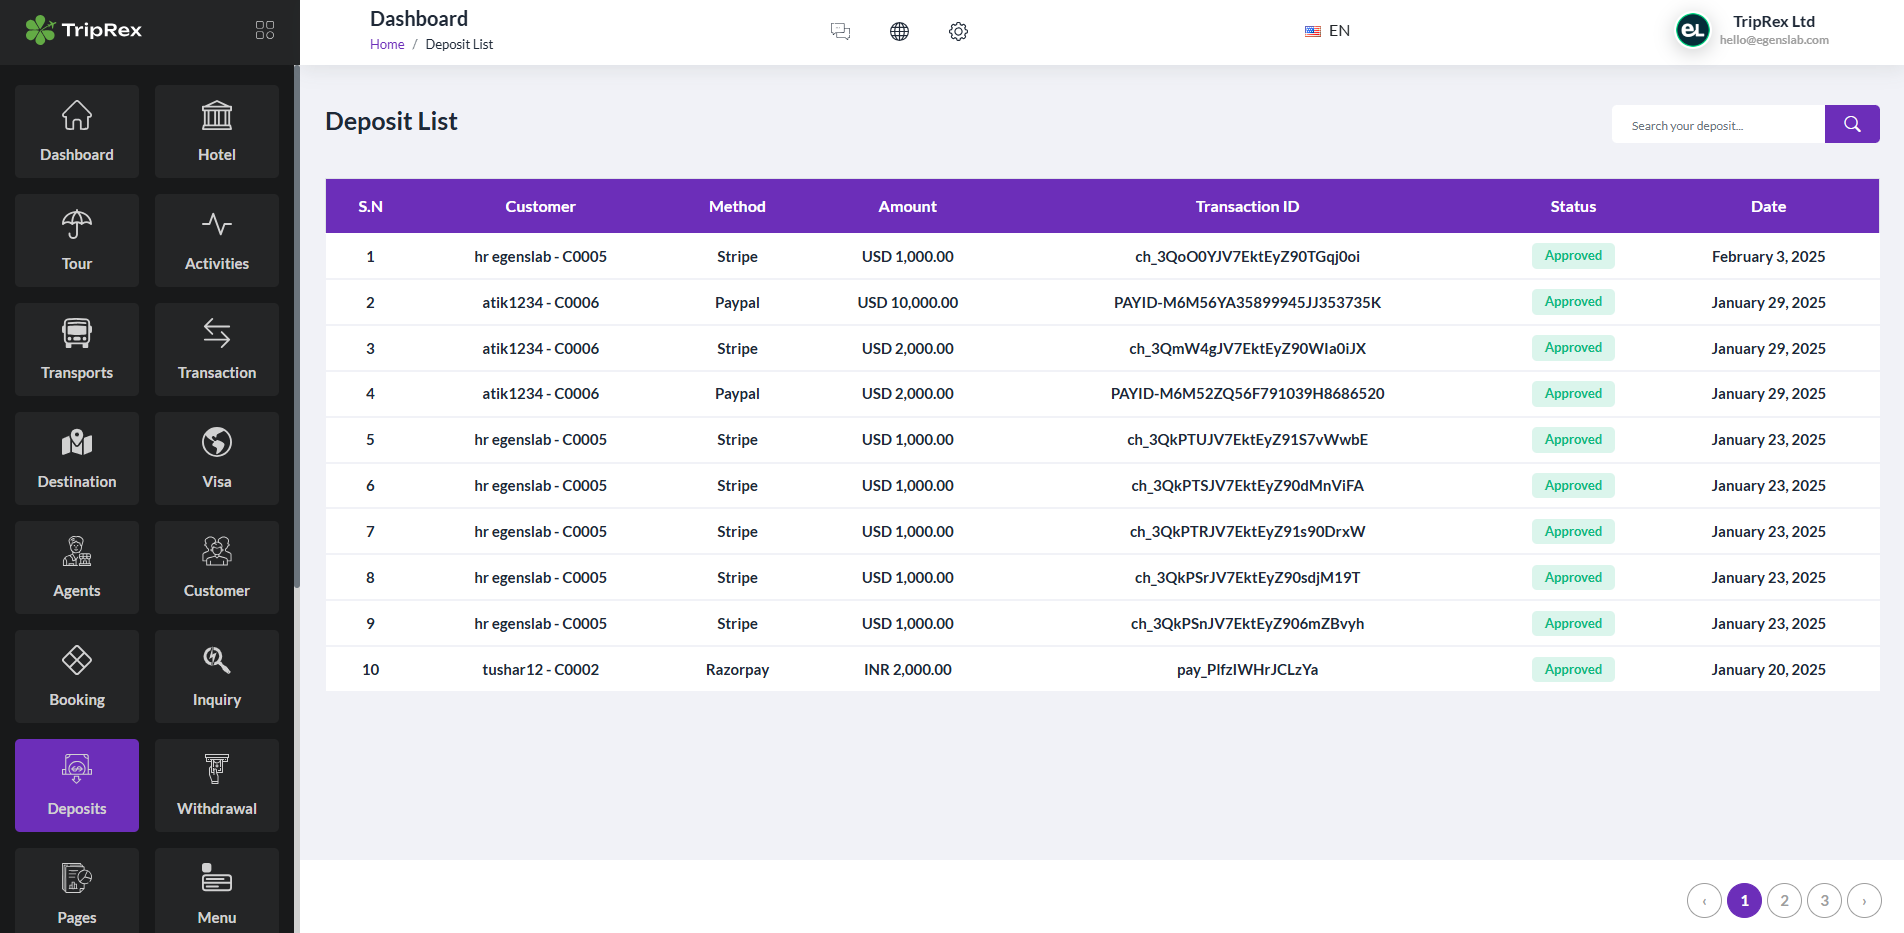Open the Hotel sidebar tile
The image size is (1904, 933).
click(x=217, y=131)
